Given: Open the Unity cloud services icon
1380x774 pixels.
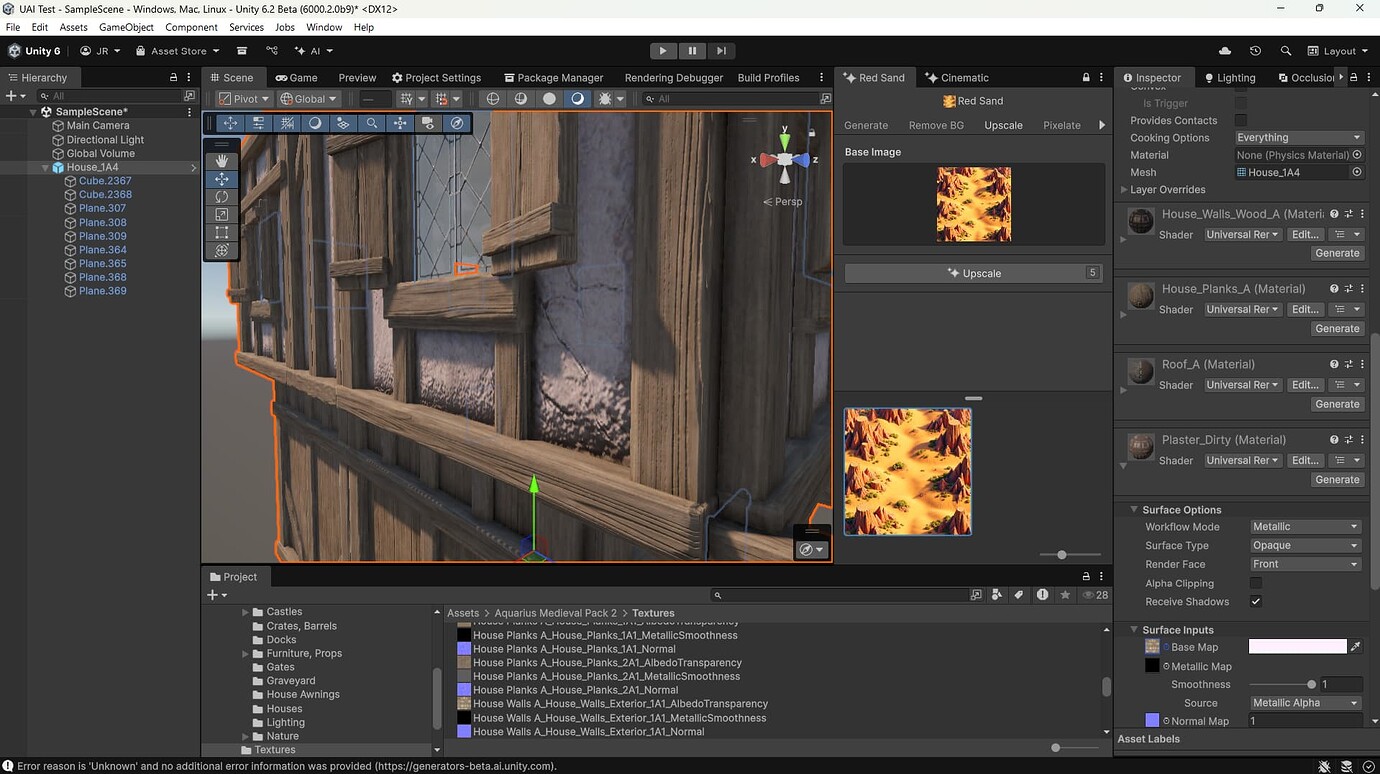Looking at the screenshot, I should 1224,50.
